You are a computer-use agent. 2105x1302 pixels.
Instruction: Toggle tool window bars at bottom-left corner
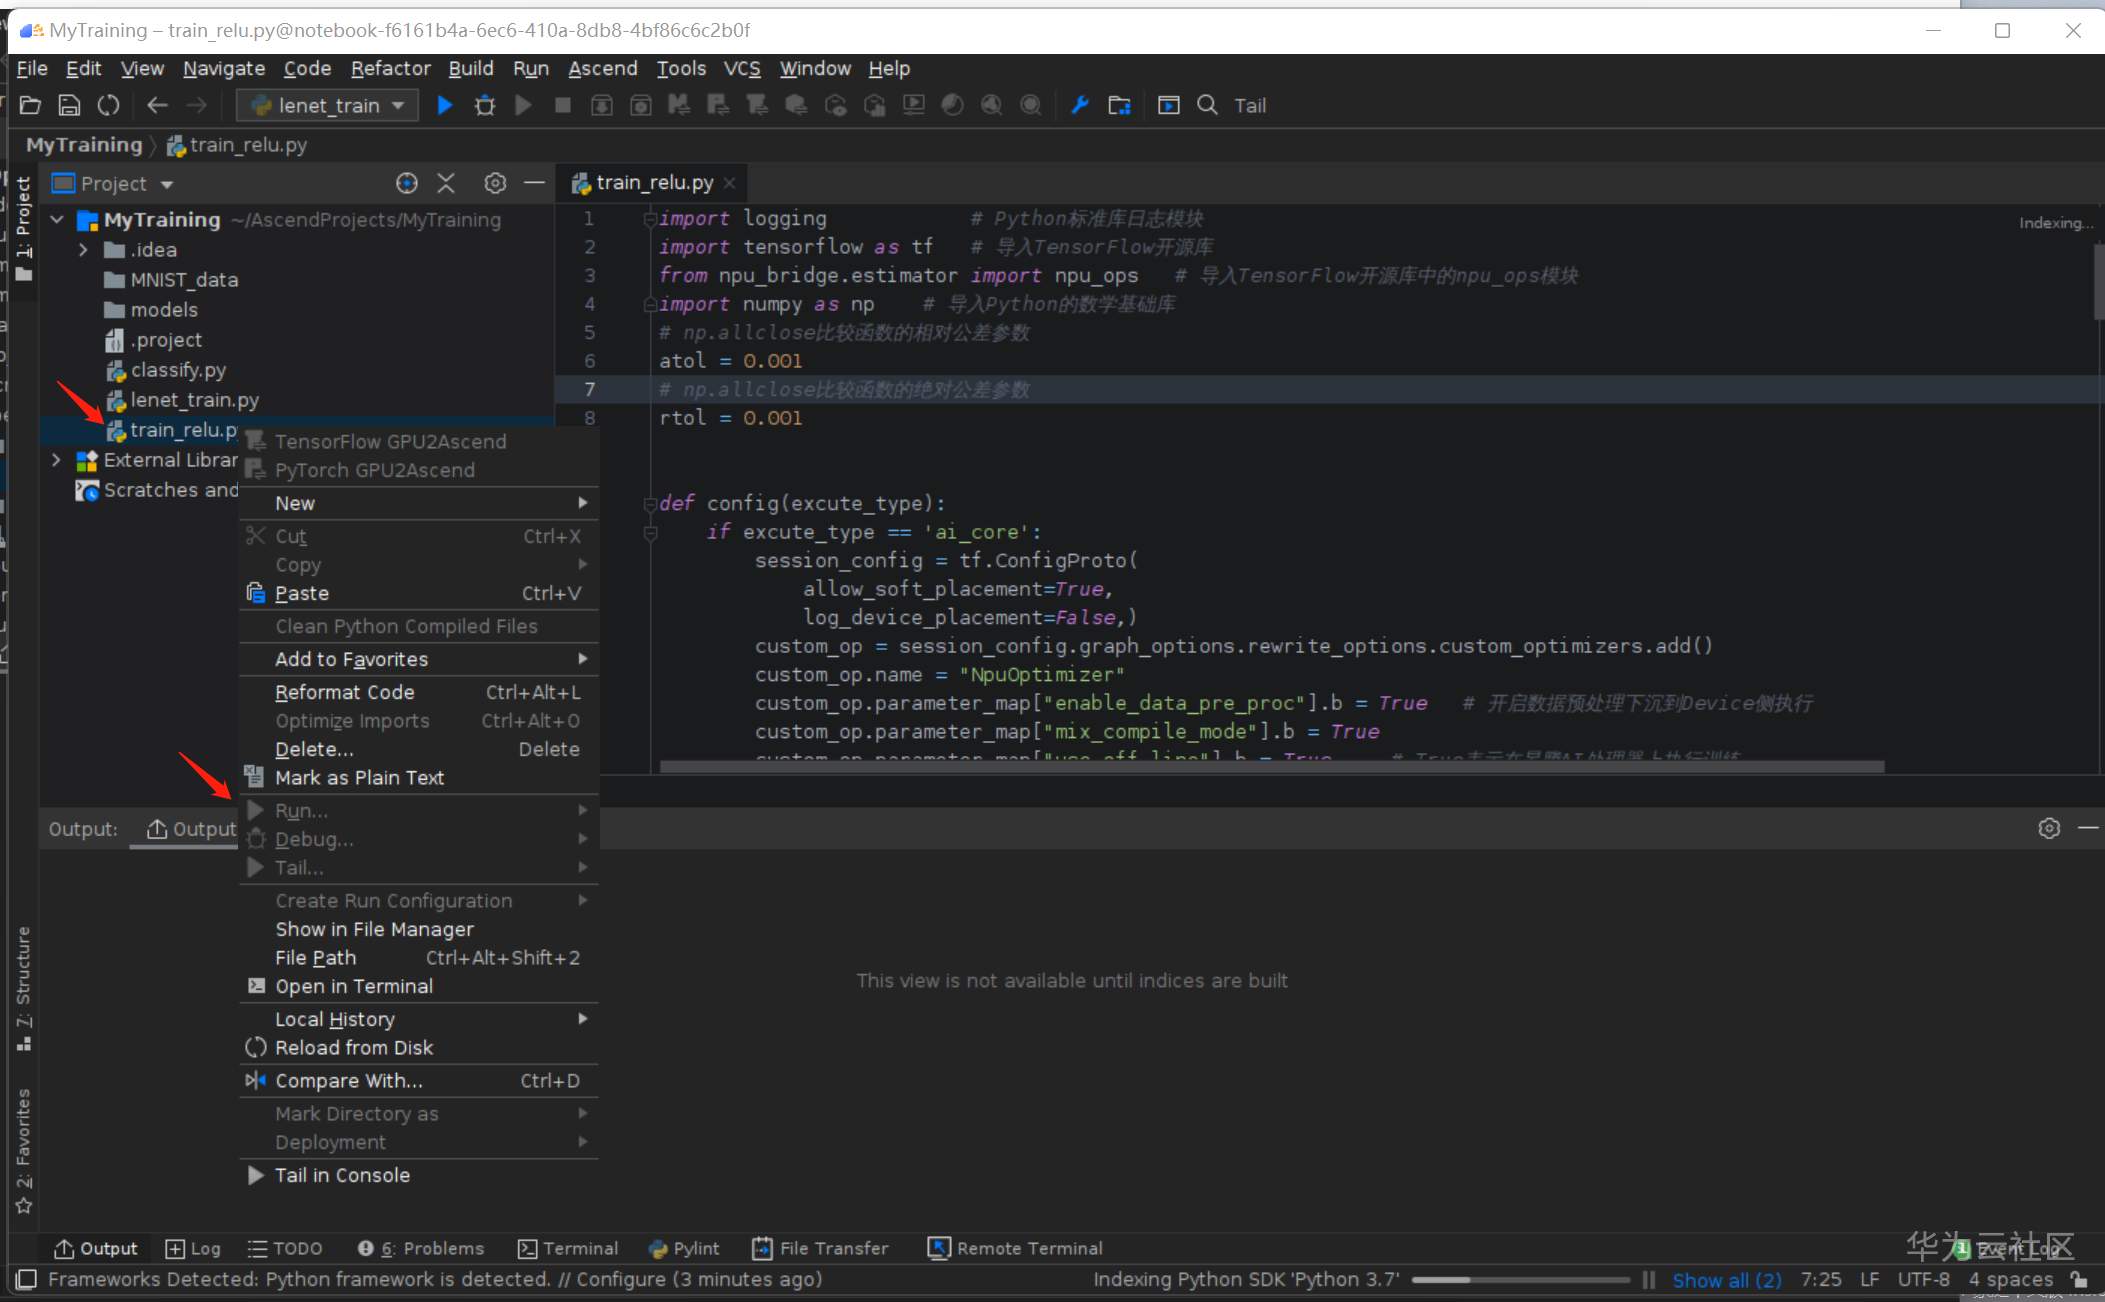tap(27, 1279)
